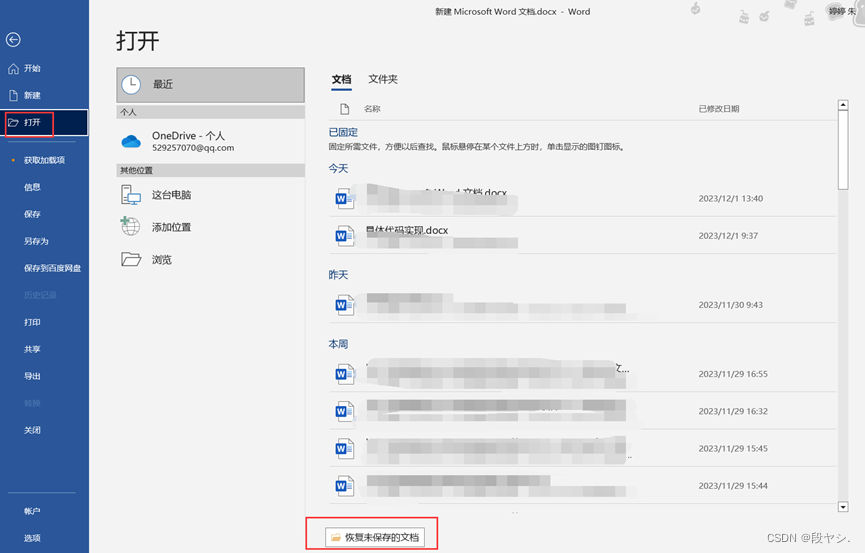Open the Account (帐户) page
Screen dimensions: 865x553
click(32, 511)
